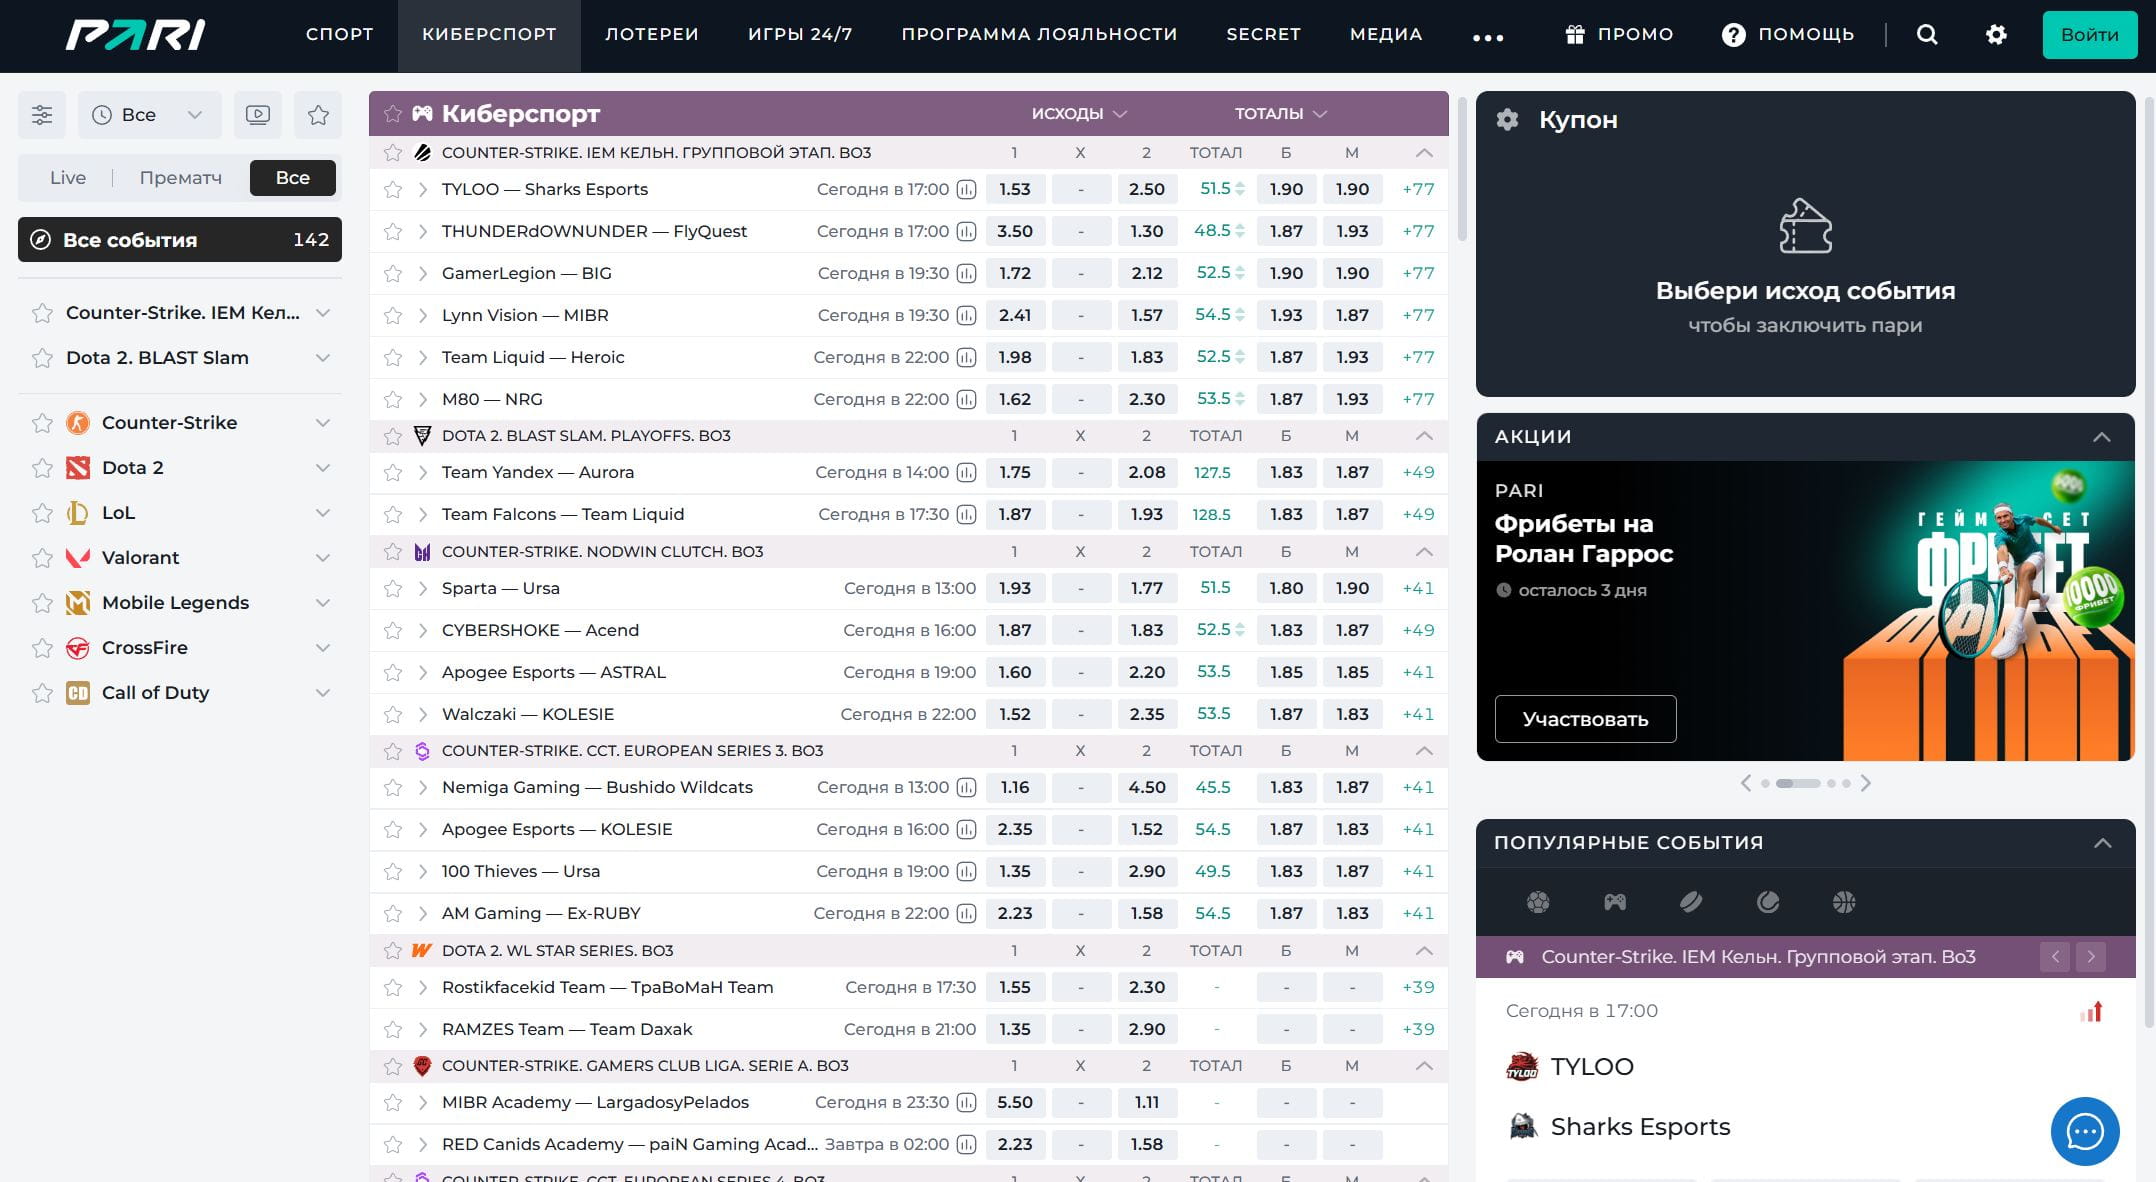Expand the ИСХОДЫ column dropdown

(x=1079, y=114)
